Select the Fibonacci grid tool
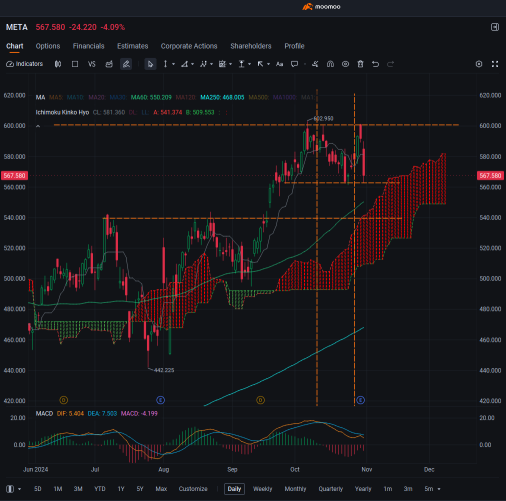This screenshot has height=501, width=506. point(222,64)
